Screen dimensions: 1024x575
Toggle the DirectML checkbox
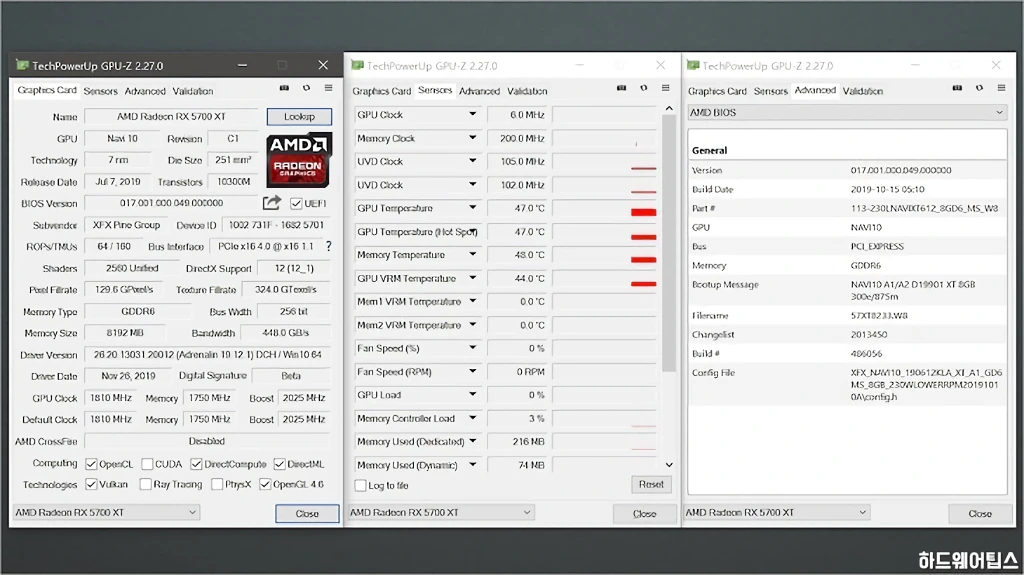tap(280, 464)
